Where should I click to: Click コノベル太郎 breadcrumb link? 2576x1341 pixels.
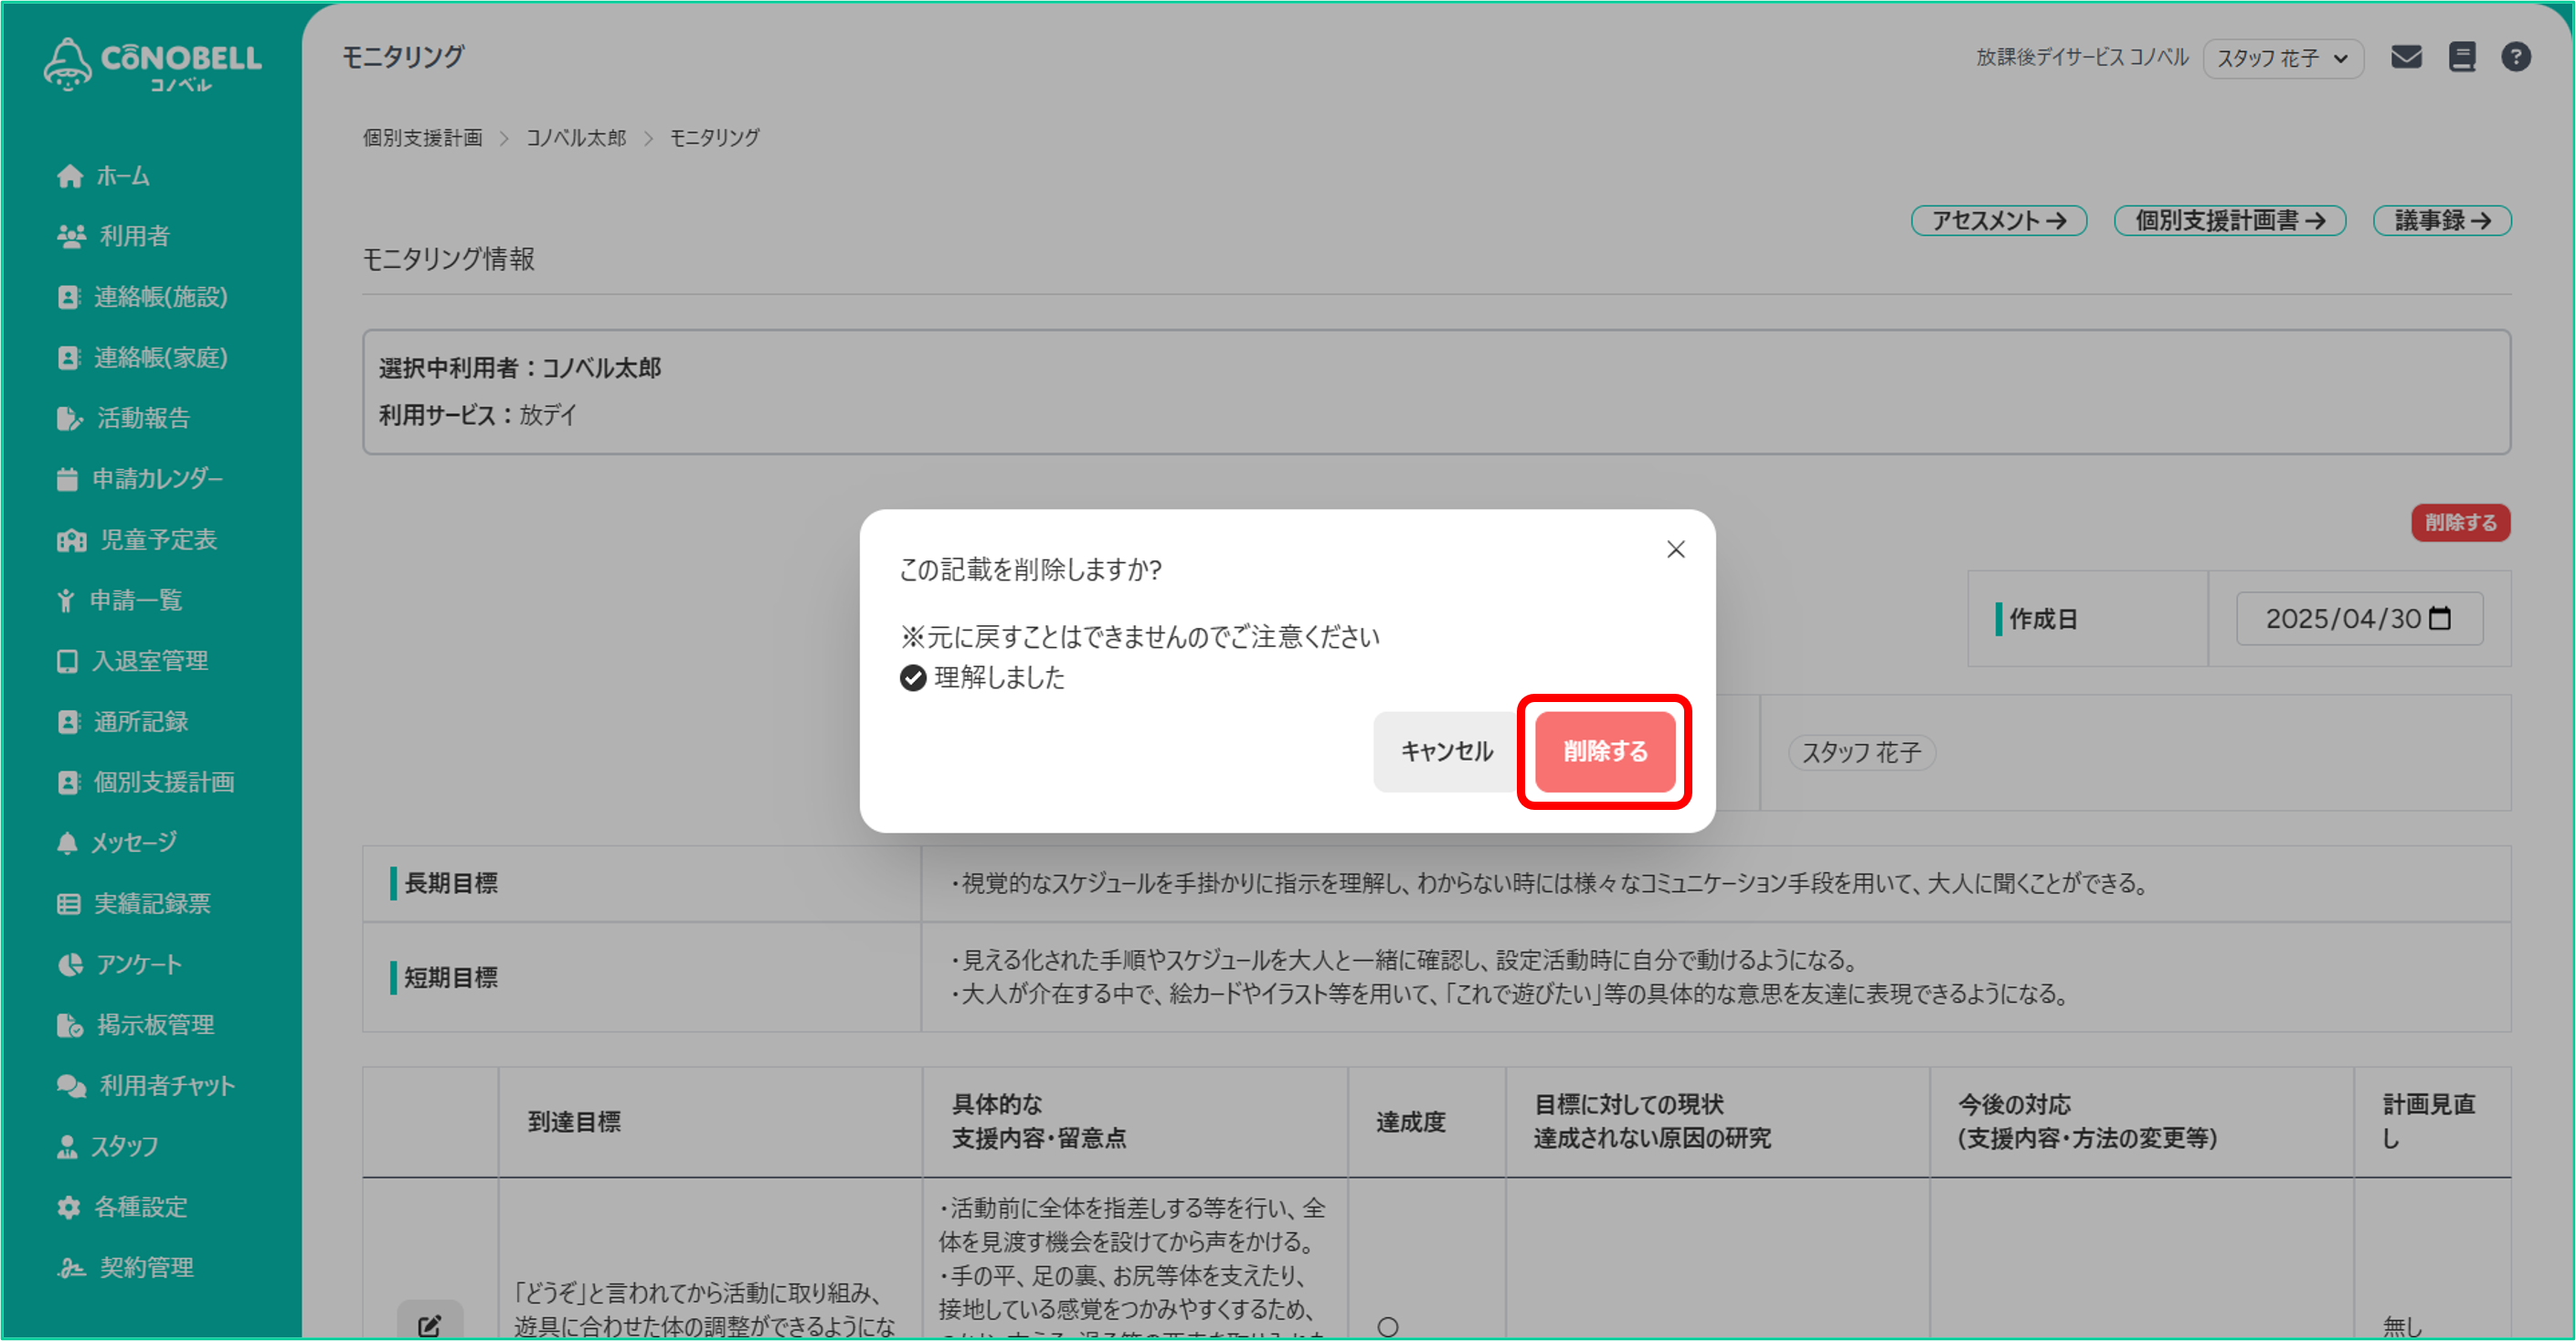click(x=575, y=138)
